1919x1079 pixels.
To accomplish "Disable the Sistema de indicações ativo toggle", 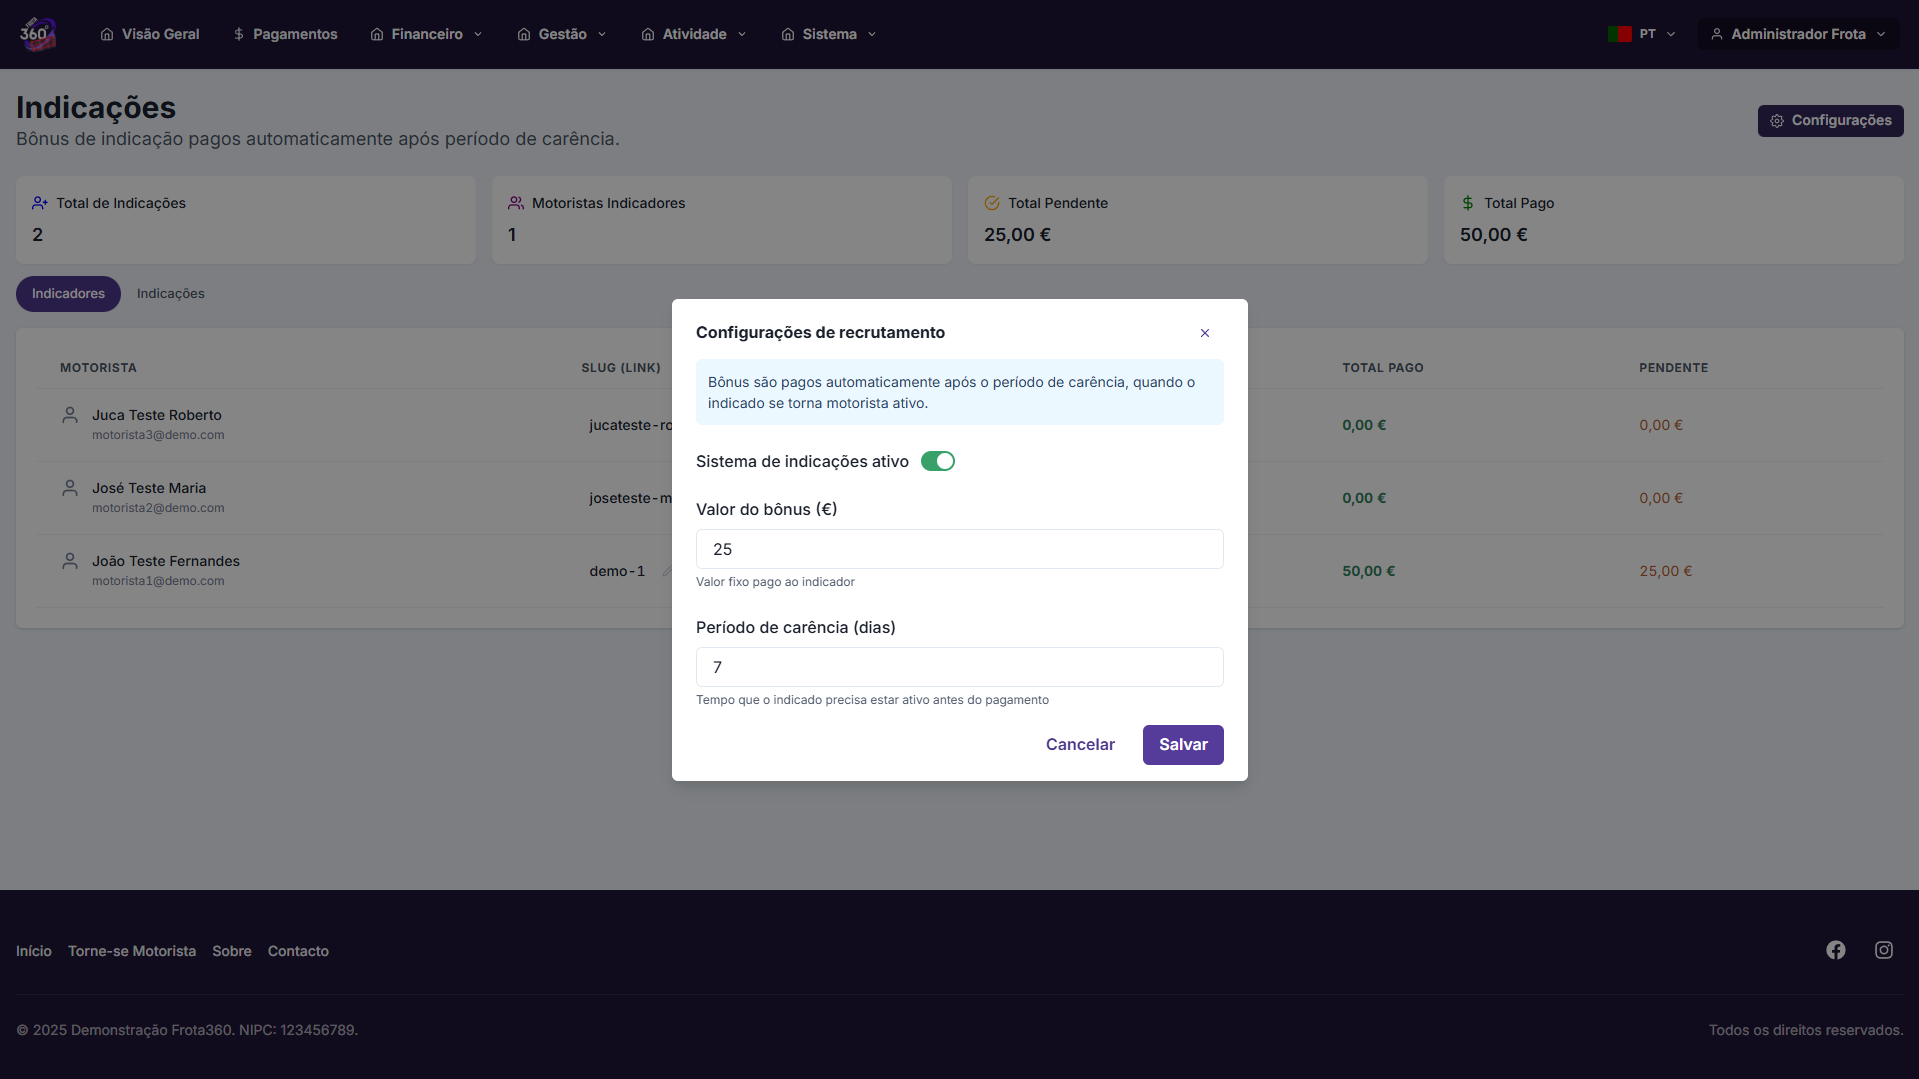I will click(x=937, y=461).
